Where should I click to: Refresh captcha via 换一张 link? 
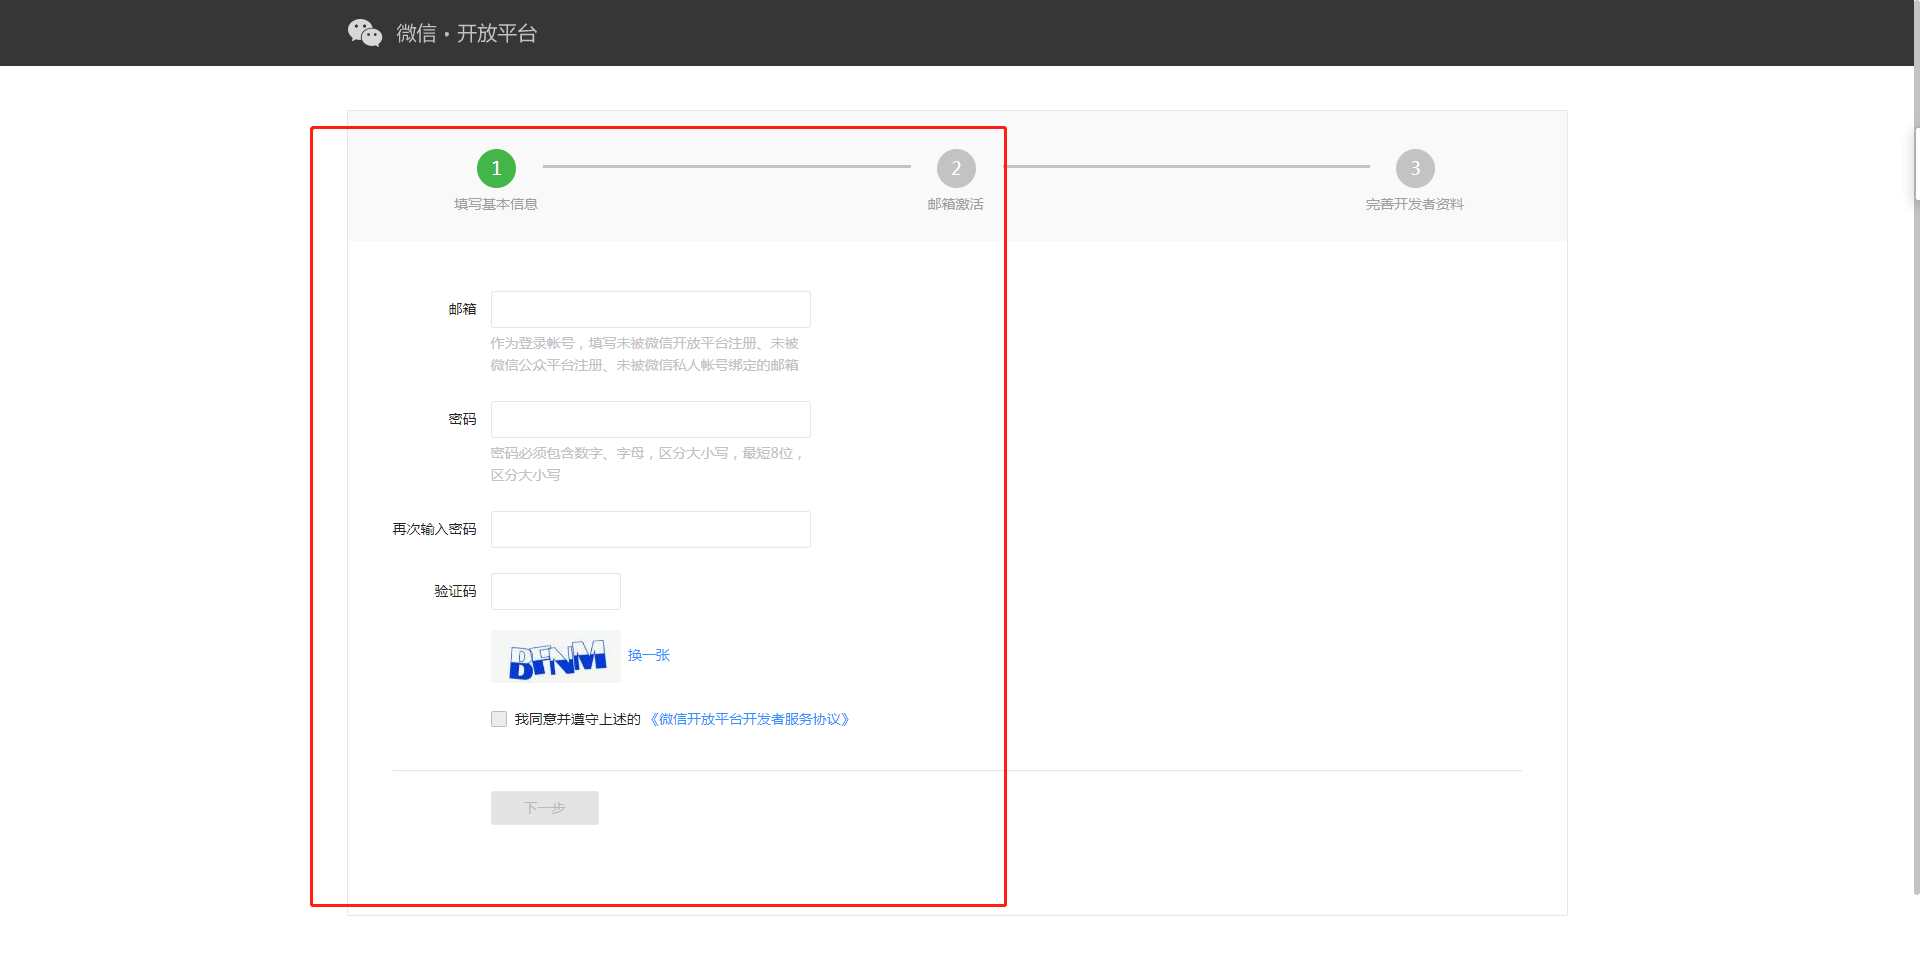click(649, 655)
